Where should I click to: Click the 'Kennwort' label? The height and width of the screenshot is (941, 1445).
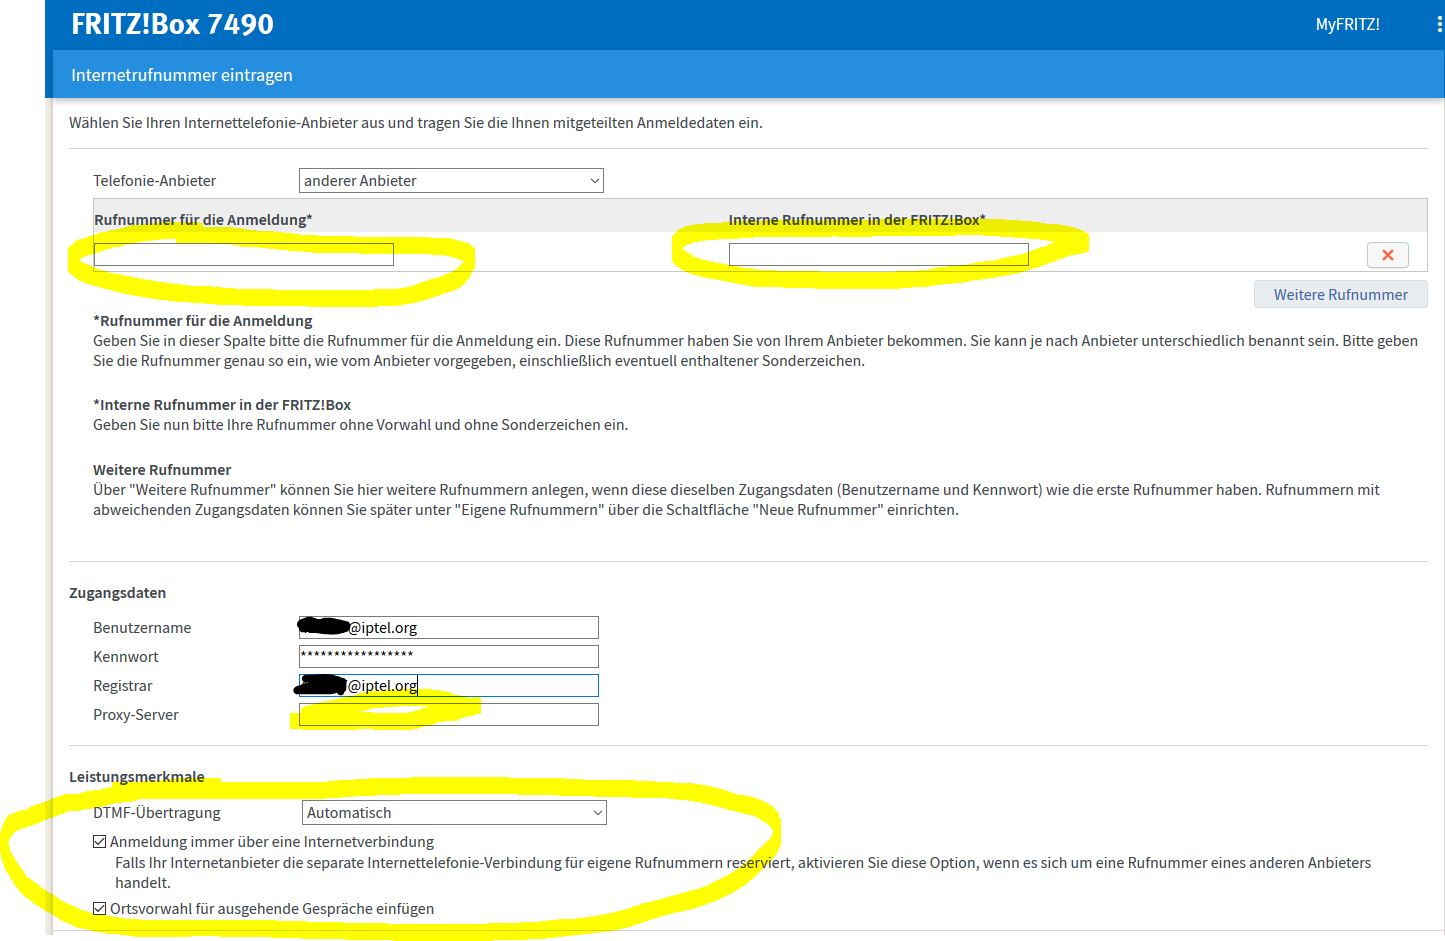coord(126,657)
